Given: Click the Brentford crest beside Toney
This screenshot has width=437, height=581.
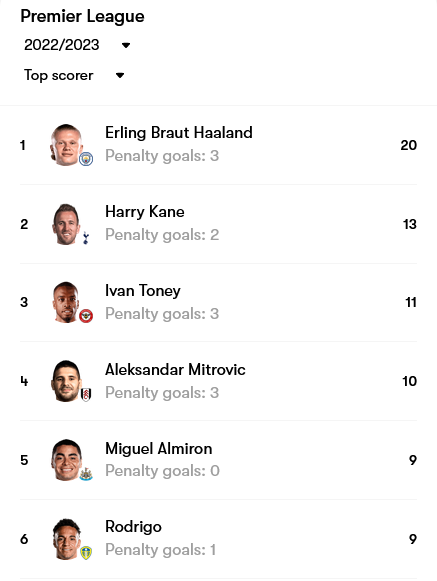Looking at the screenshot, I should point(86,316).
